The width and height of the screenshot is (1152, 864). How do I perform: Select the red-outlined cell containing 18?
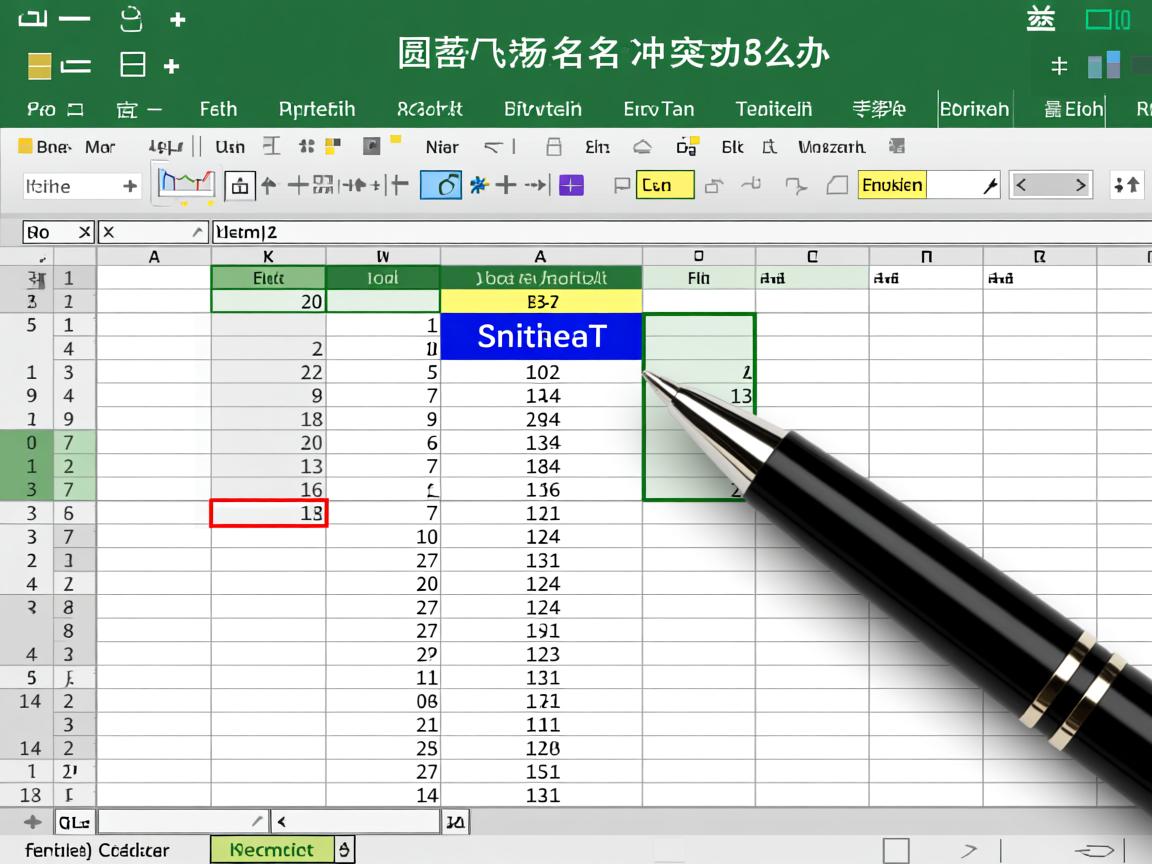click(x=268, y=513)
